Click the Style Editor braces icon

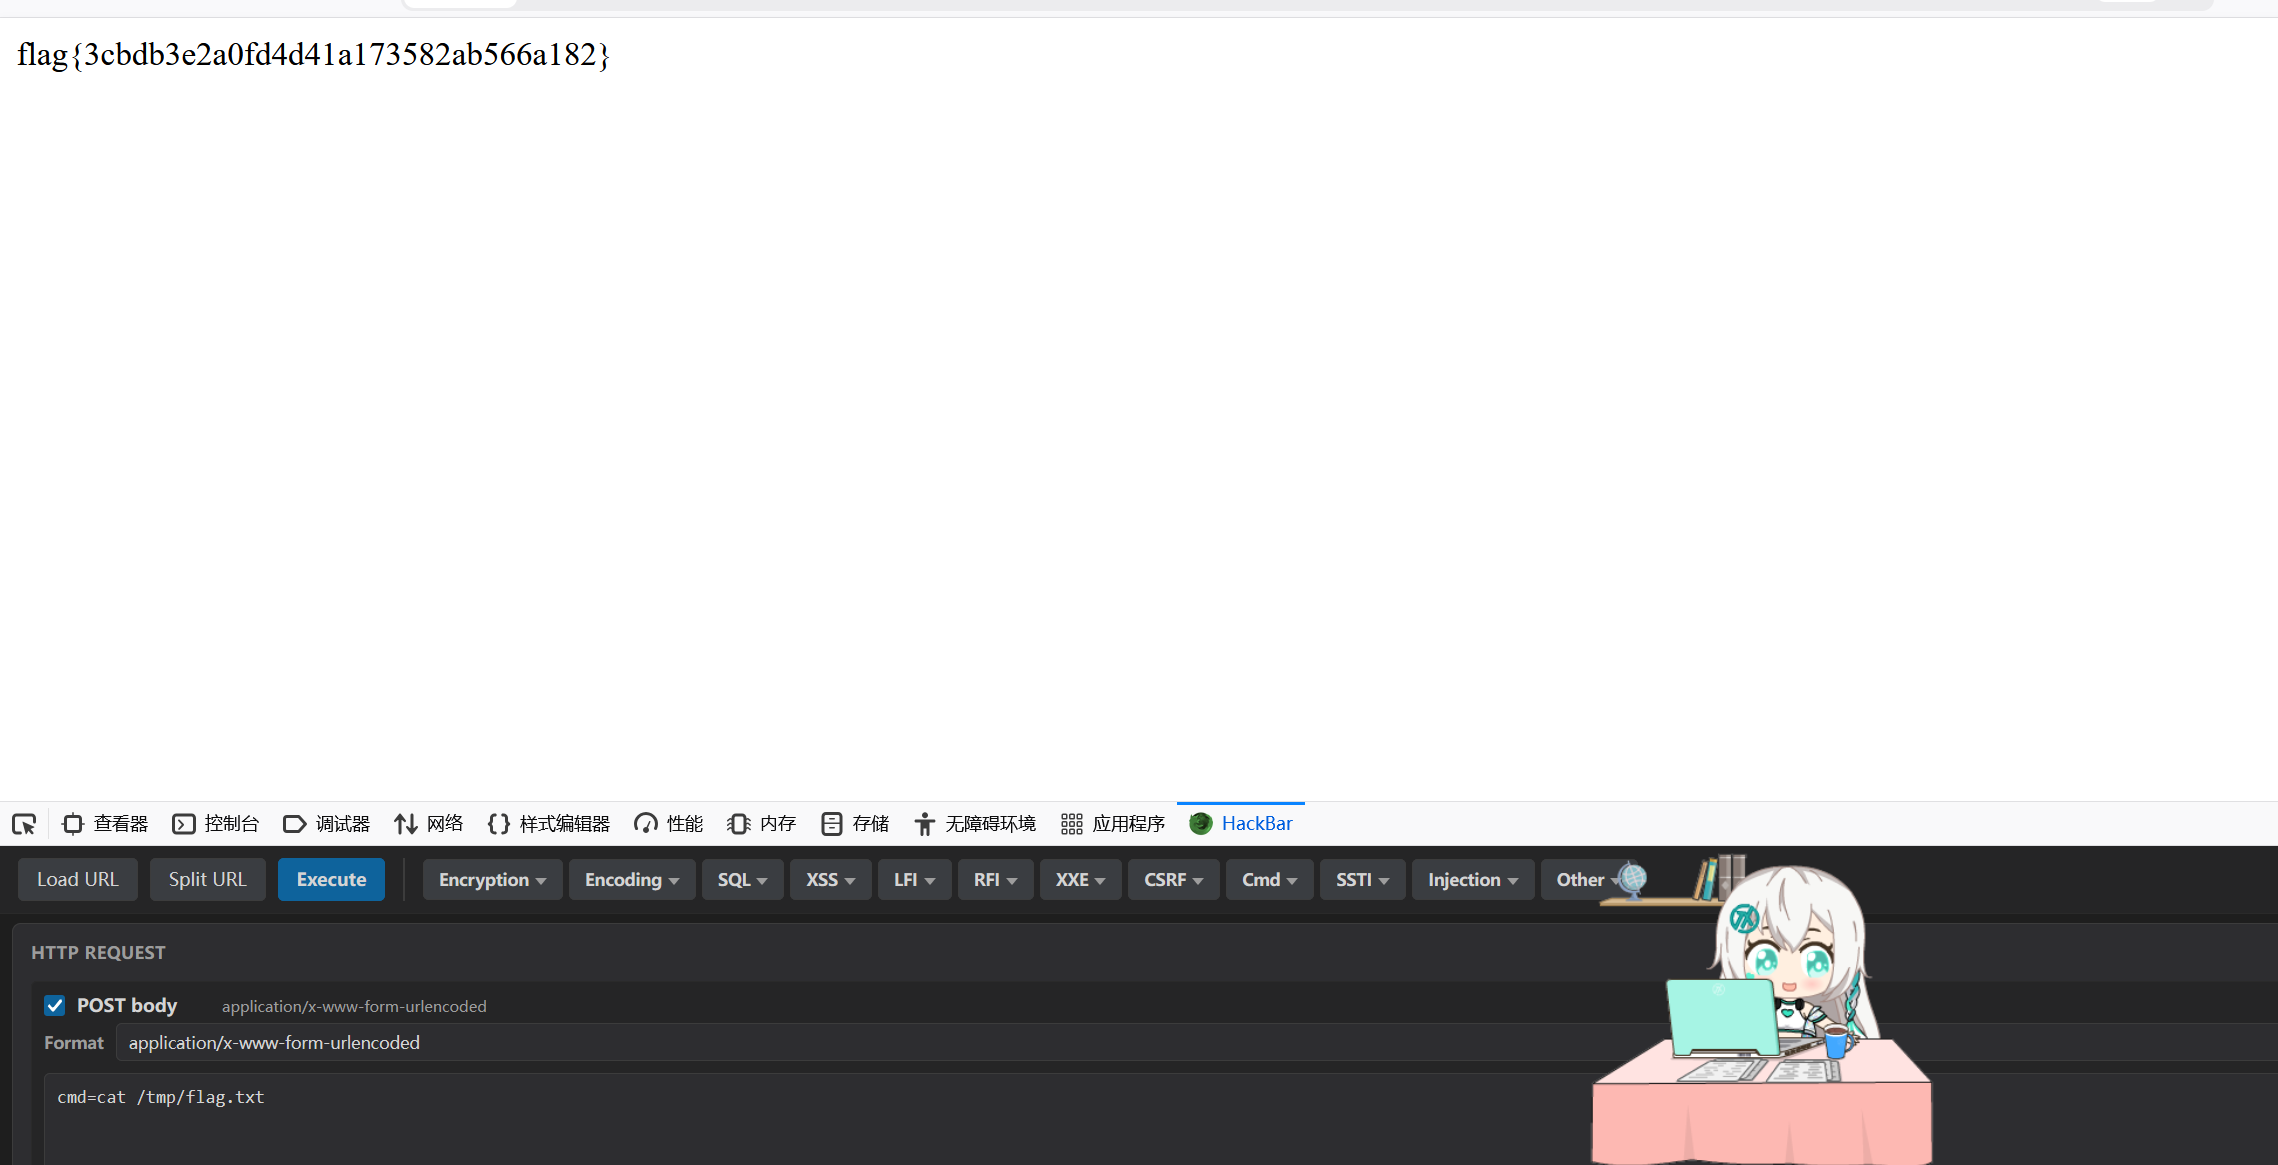[x=498, y=824]
